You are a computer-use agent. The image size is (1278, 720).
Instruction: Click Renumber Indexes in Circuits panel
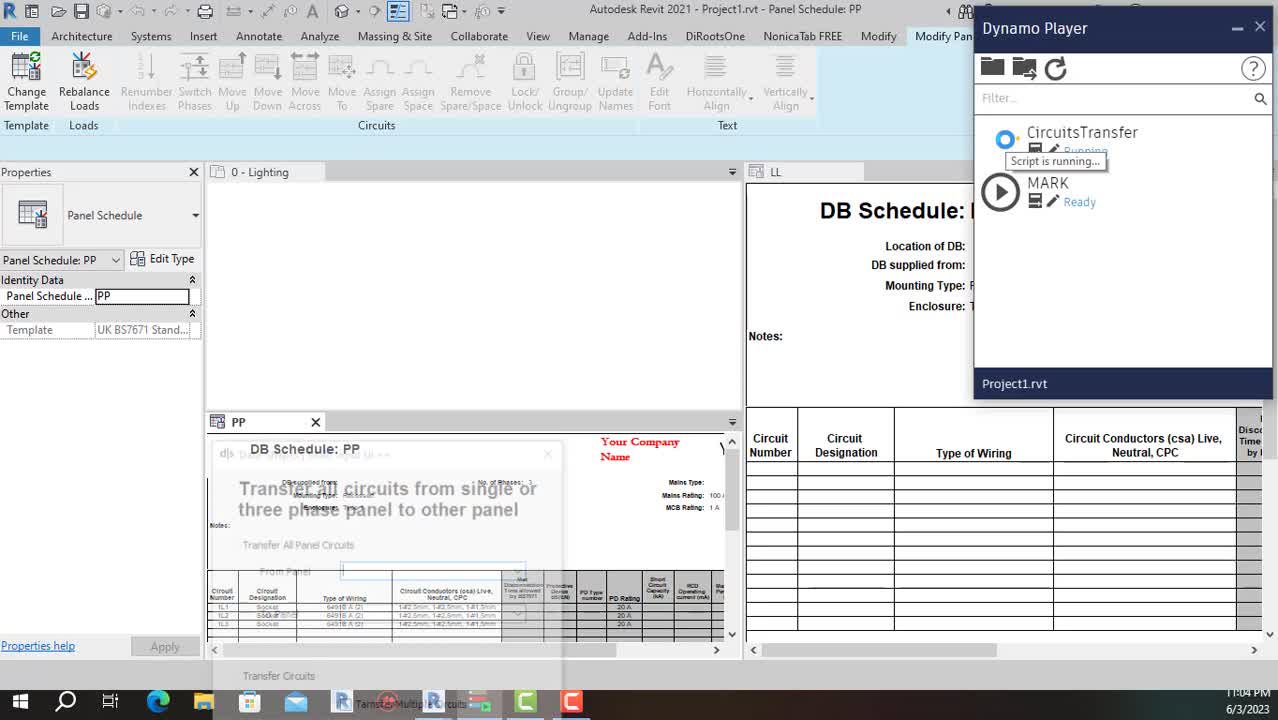(146, 82)
